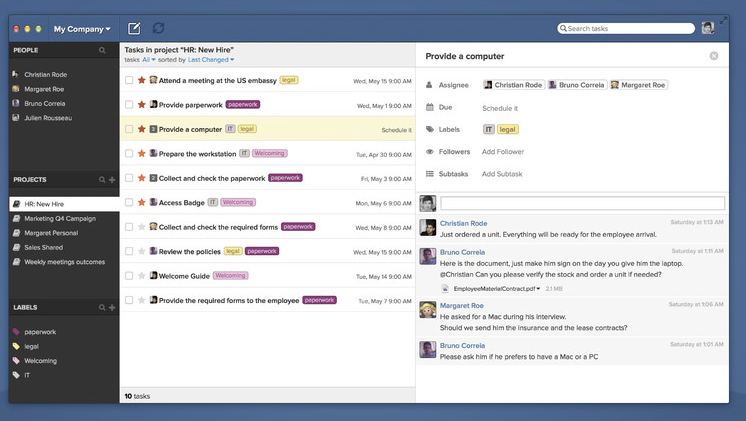Tick the Review the policies checkbox
This screenshot has width=746, height=421.
(x=129, y=251)
